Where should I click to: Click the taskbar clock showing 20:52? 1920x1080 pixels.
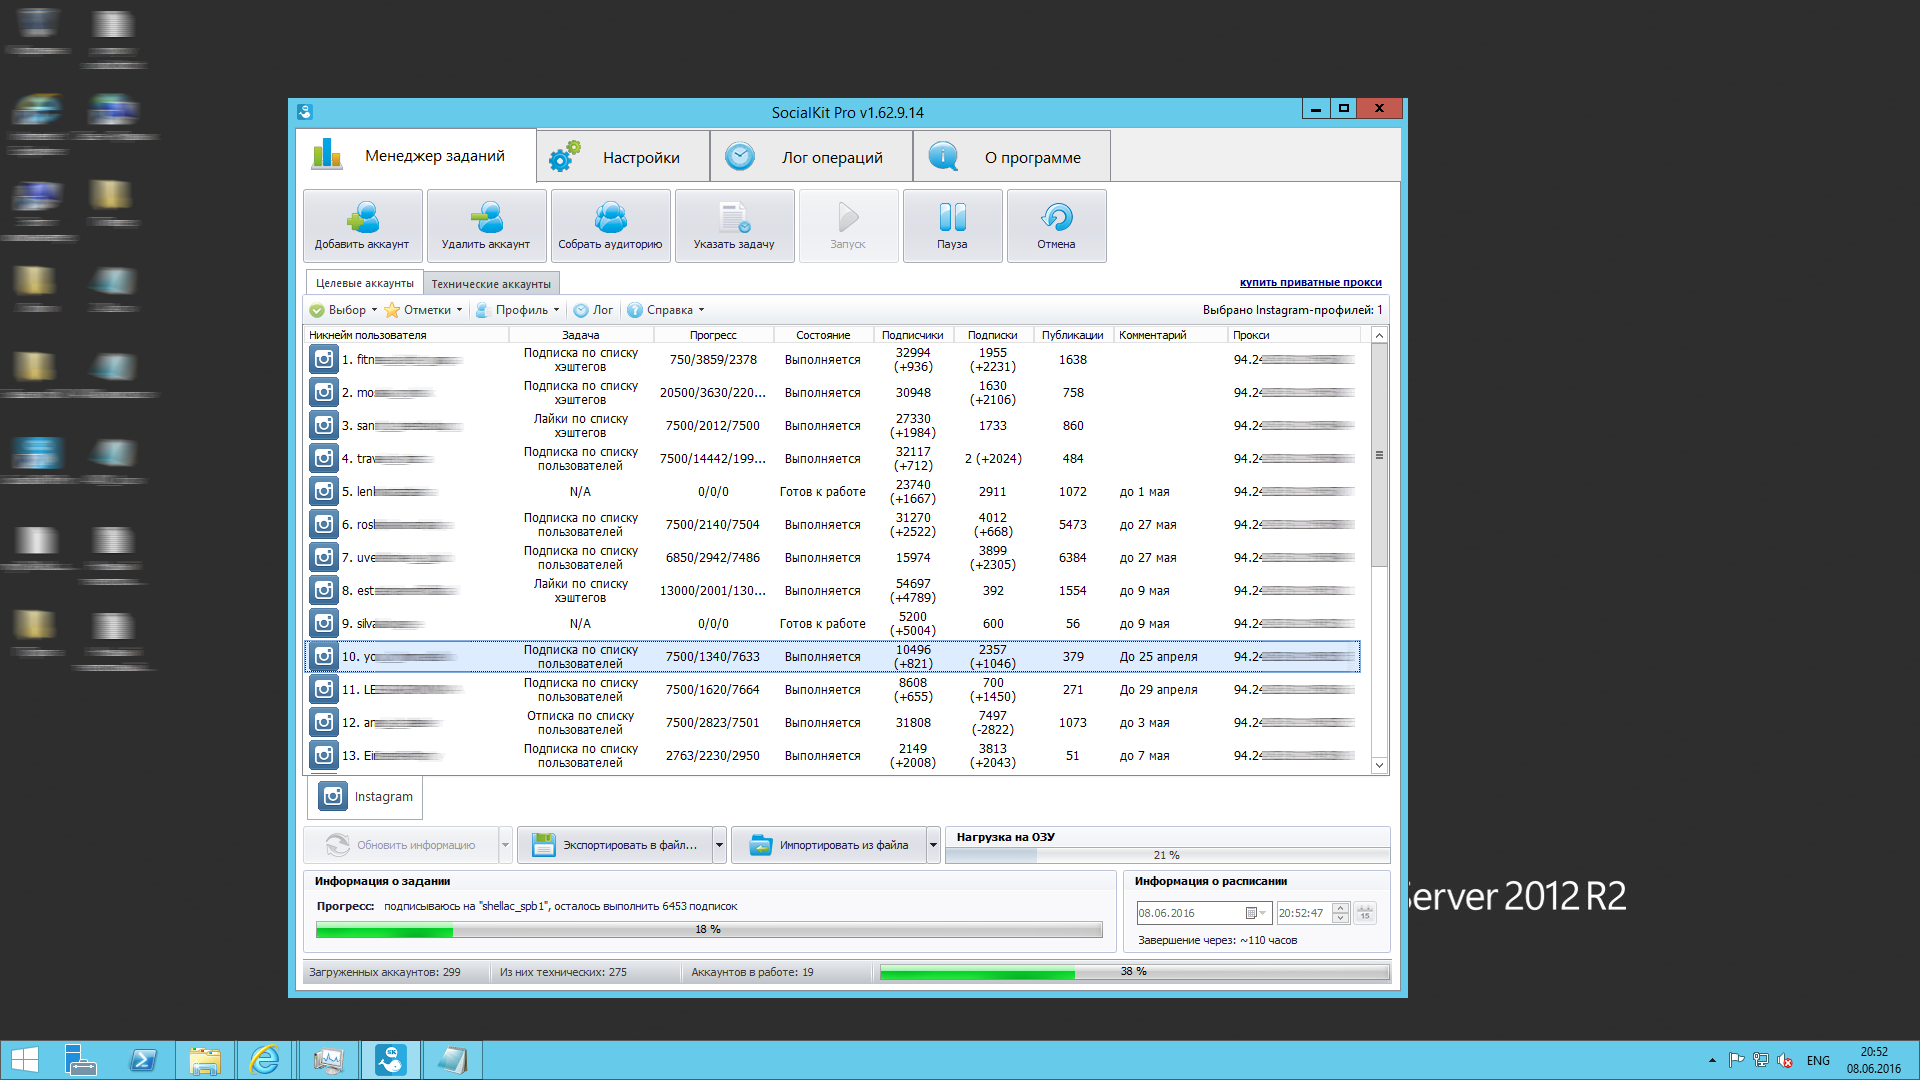[x=1873, y=1060]
